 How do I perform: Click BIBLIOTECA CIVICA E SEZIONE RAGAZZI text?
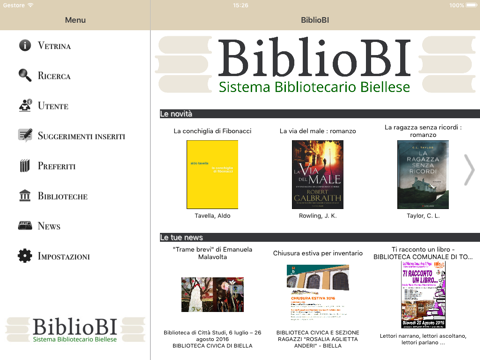(318, 339)
